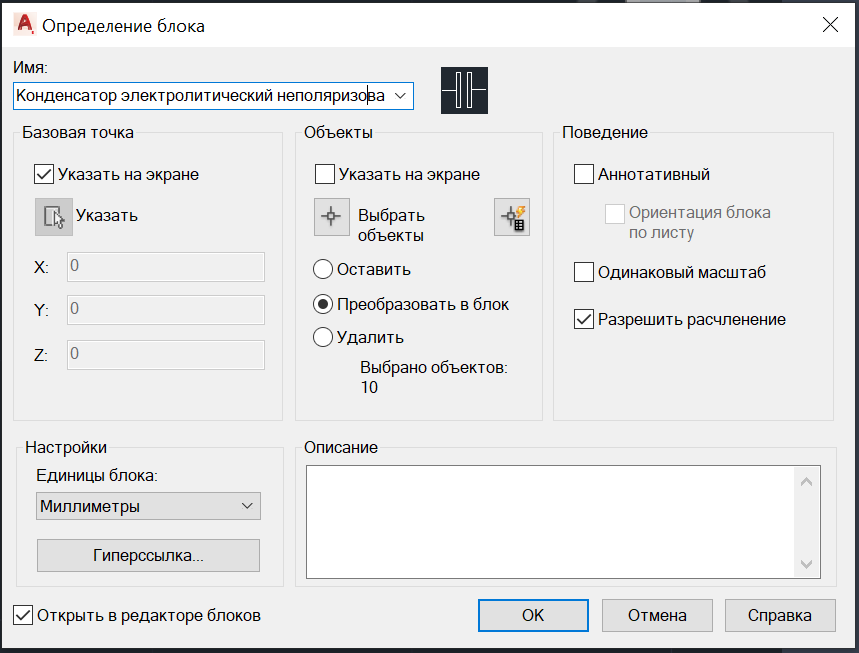The width and height of the screenshot is (859, 653).
Task: Enable the Аннотативный checkbox
Action: (x=583, y=174)
